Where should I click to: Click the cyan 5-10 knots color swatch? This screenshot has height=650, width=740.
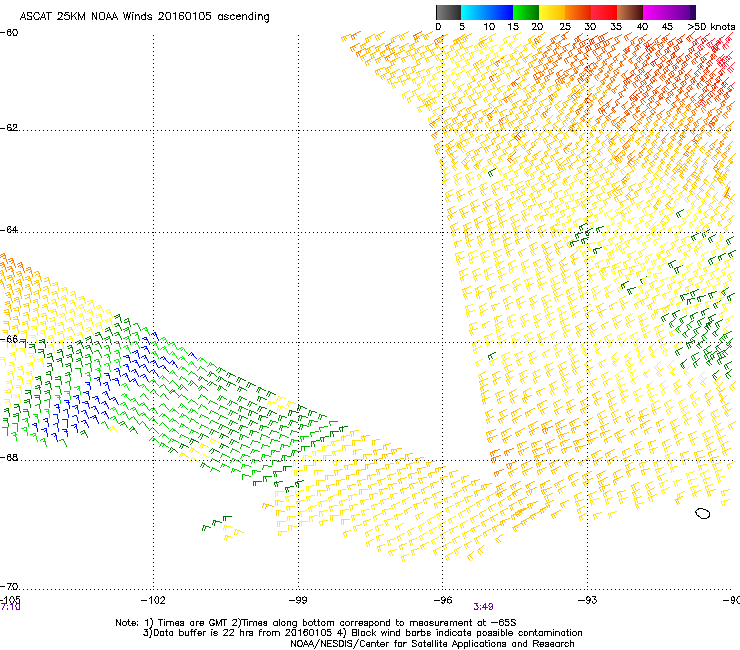(474, 12)
